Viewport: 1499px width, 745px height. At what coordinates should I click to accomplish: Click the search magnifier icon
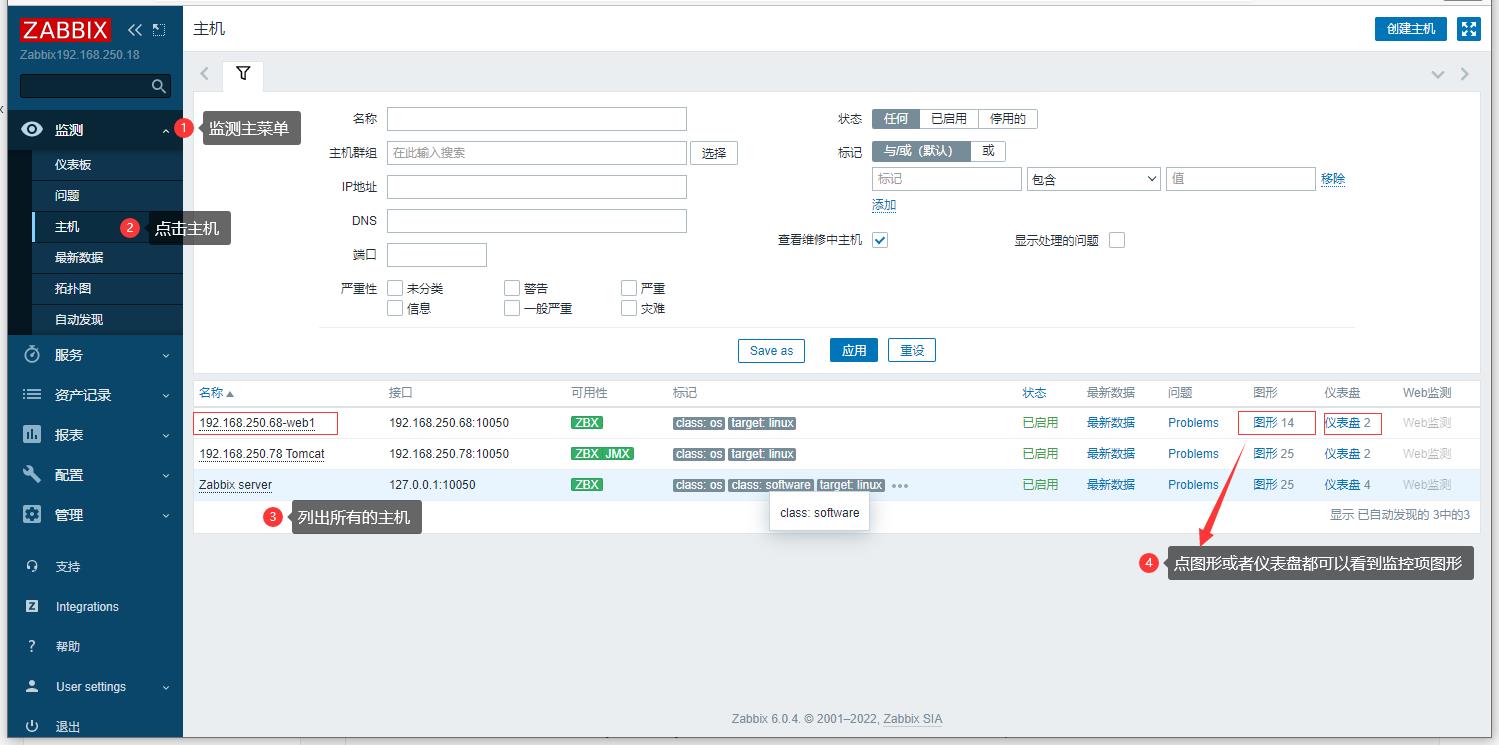click(x=158, y=86)
